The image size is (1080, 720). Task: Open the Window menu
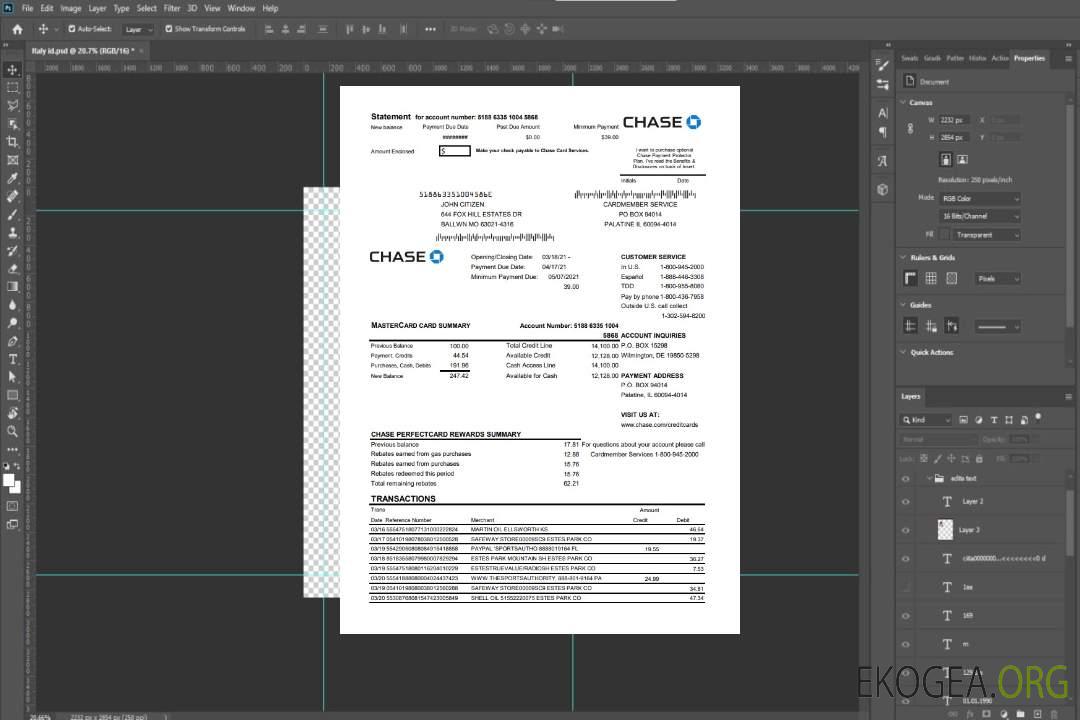[241, 8]
